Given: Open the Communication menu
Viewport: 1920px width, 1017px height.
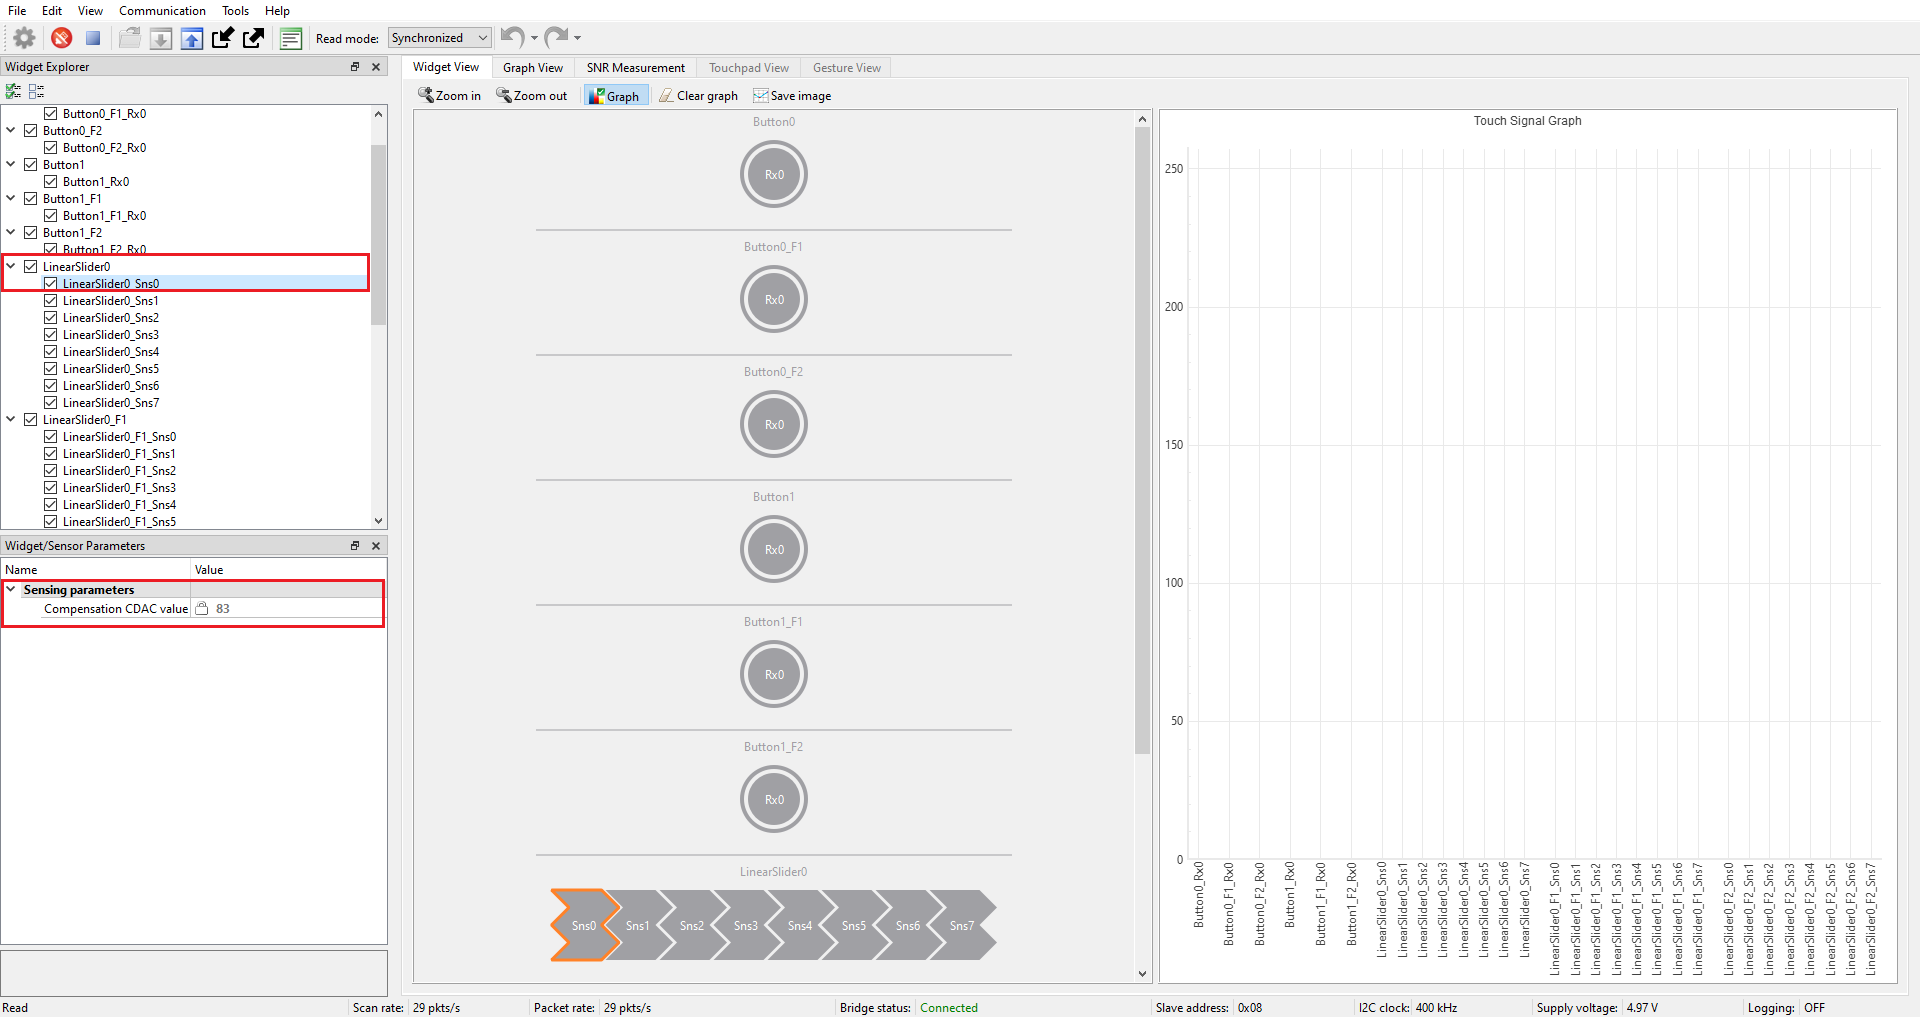Looking at the screenshot, I should click(162, 11).
